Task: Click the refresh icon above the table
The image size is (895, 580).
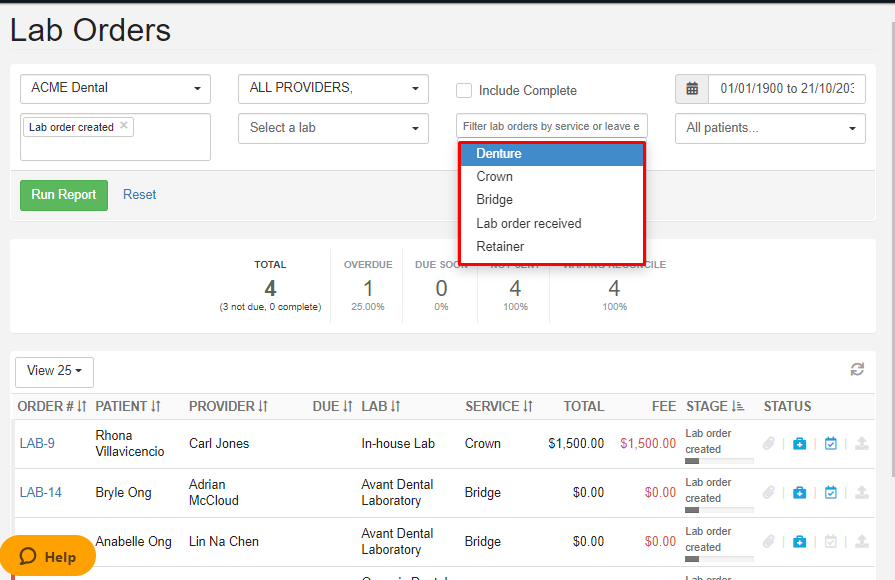Action: coord(857,370)
